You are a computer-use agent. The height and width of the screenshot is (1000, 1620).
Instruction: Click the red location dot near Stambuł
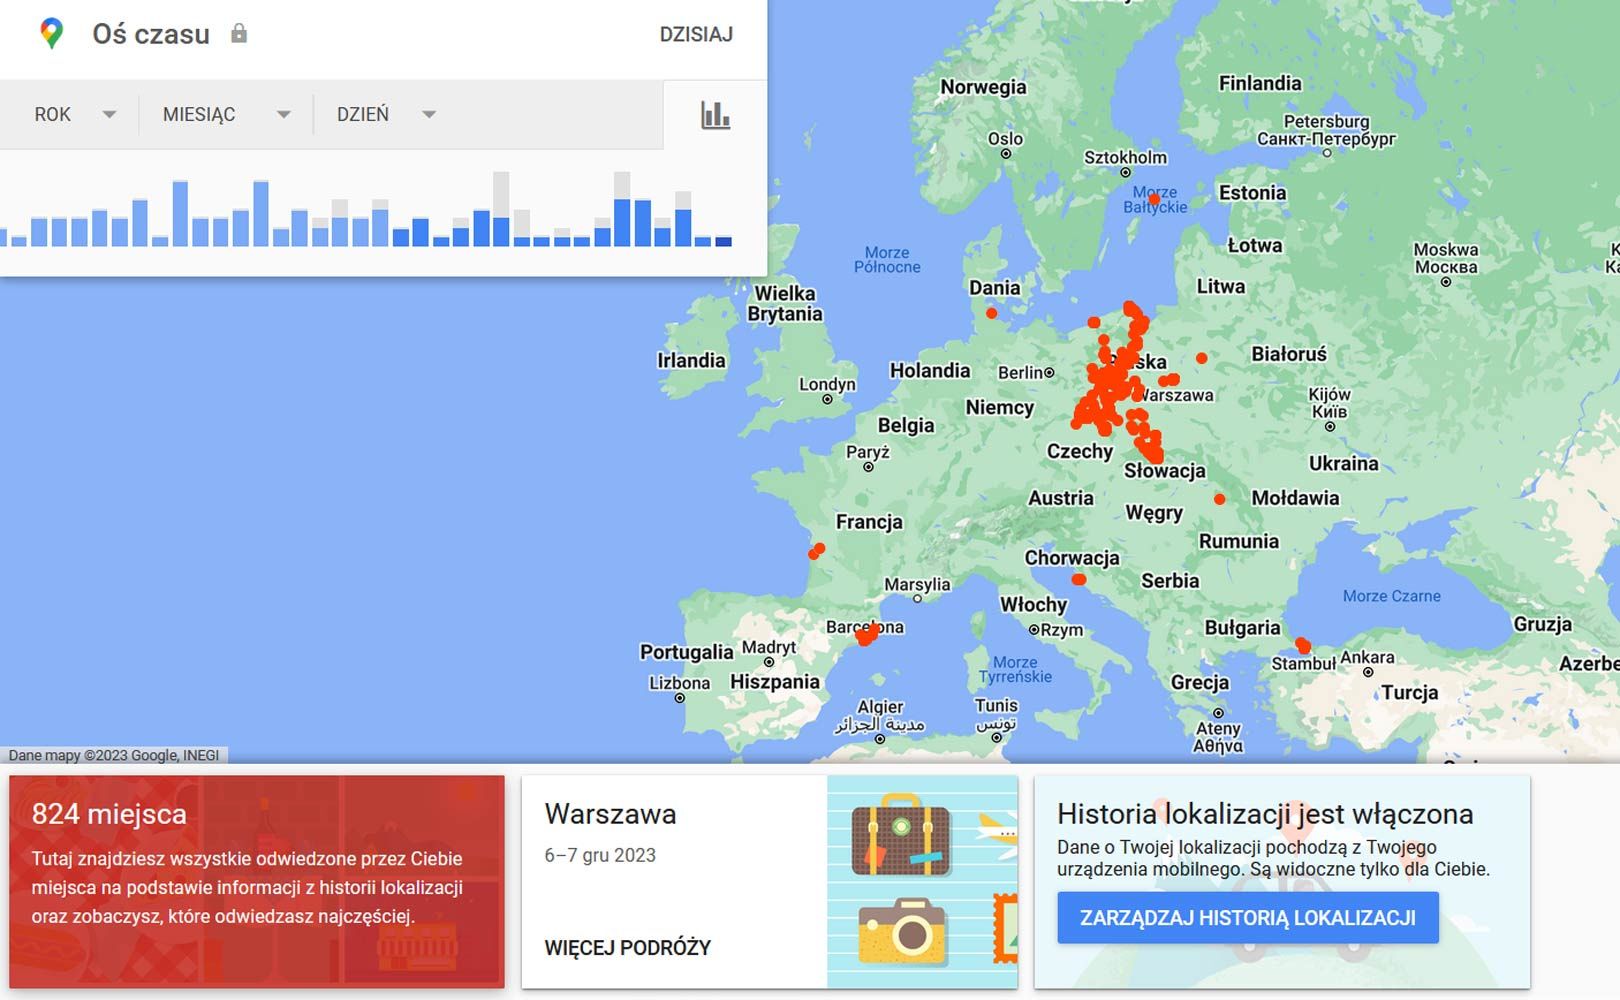(x=1302, y=645)
